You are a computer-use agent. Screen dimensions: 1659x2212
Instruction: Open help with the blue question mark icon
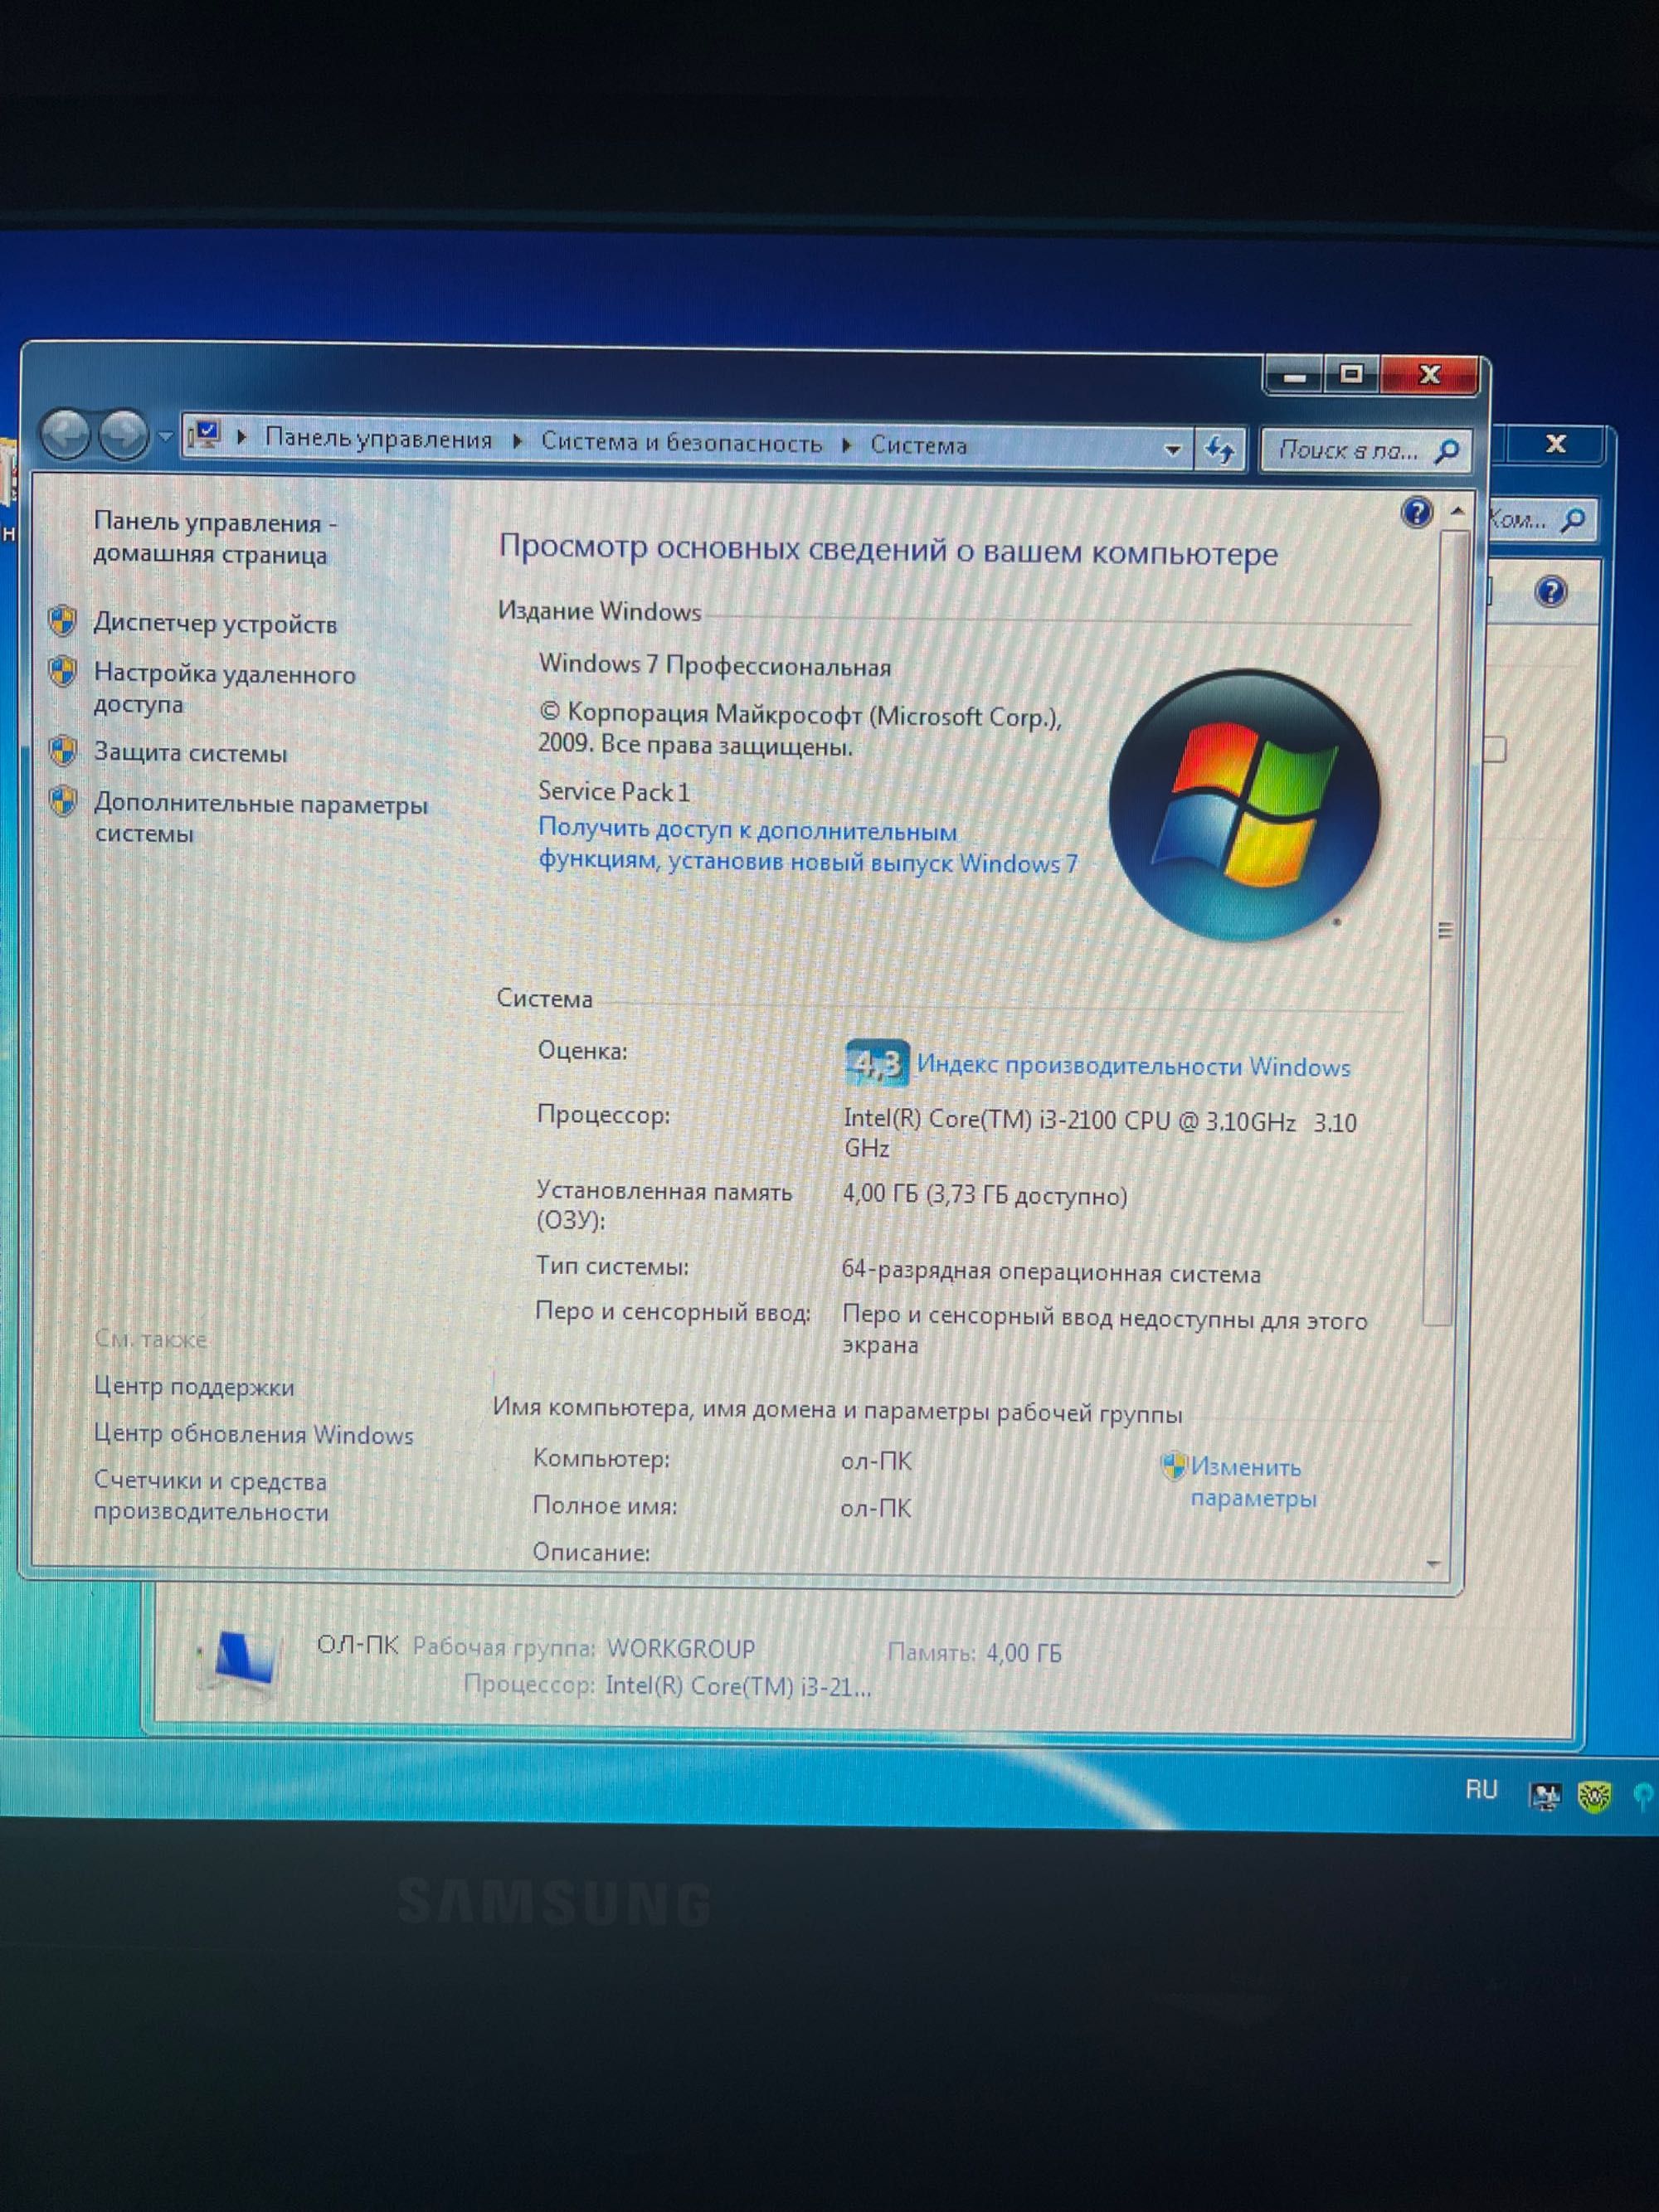1416,513
